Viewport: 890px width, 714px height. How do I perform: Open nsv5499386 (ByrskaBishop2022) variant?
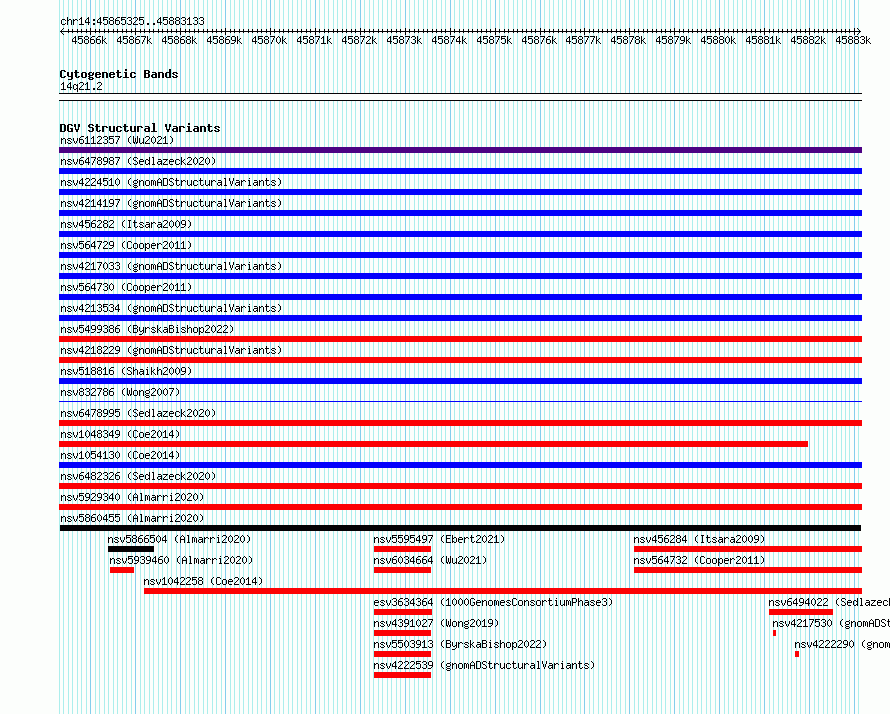(x=147, y=329)
